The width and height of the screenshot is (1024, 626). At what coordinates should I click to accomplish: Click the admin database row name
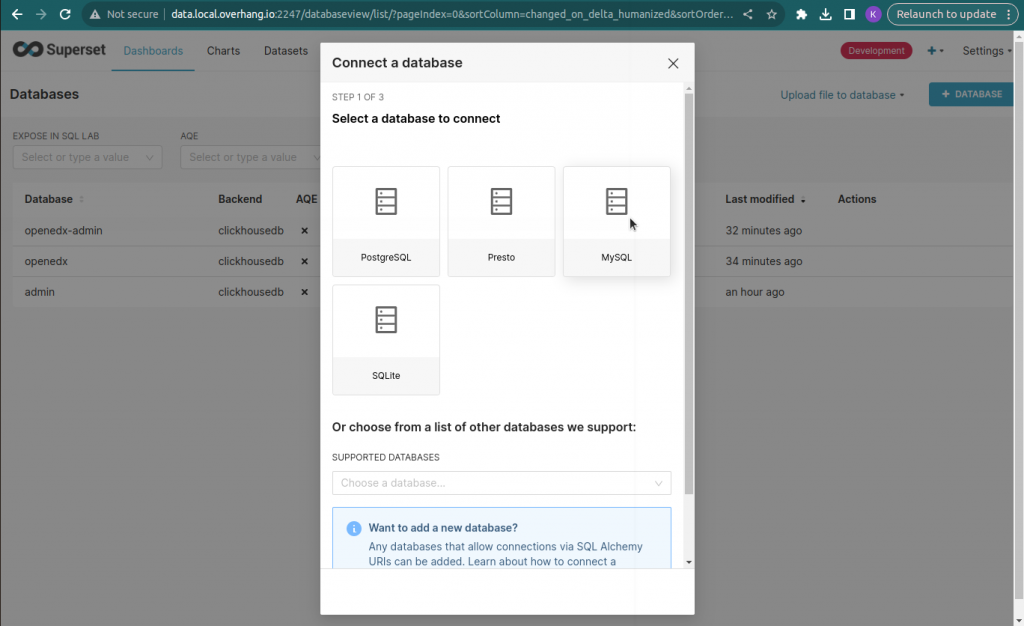40,292
